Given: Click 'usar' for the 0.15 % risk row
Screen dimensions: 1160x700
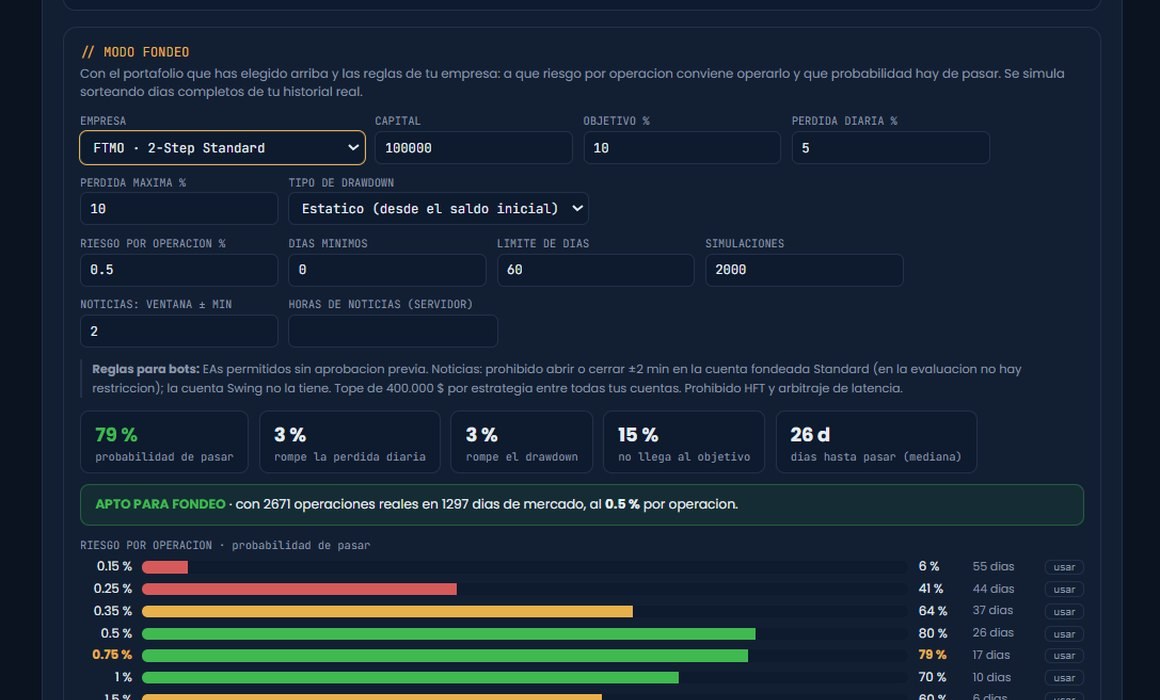Looking at the screenshot, I should point(1064,567).
